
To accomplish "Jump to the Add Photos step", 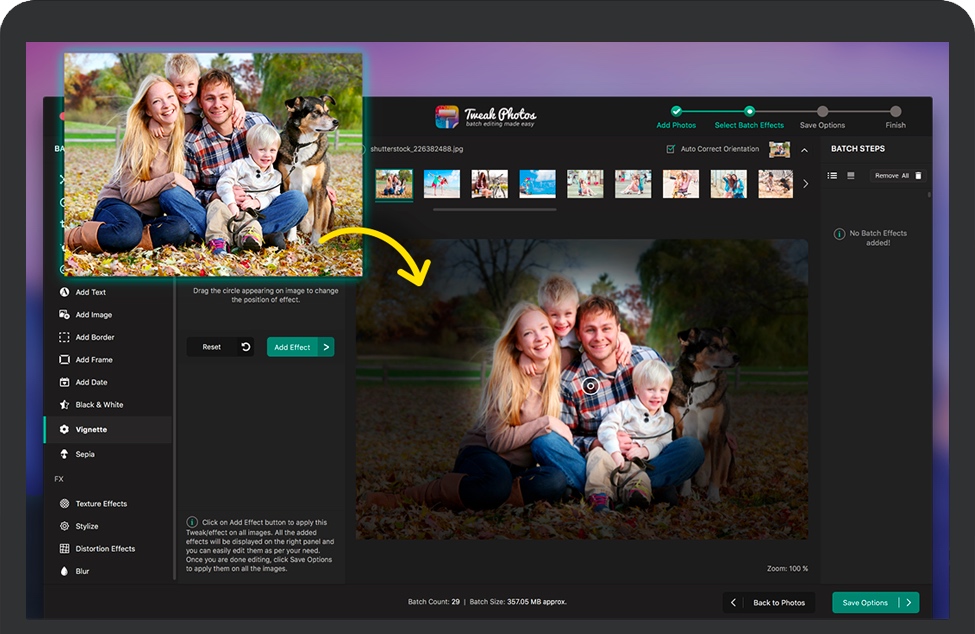I will click(x=676, y=112).
